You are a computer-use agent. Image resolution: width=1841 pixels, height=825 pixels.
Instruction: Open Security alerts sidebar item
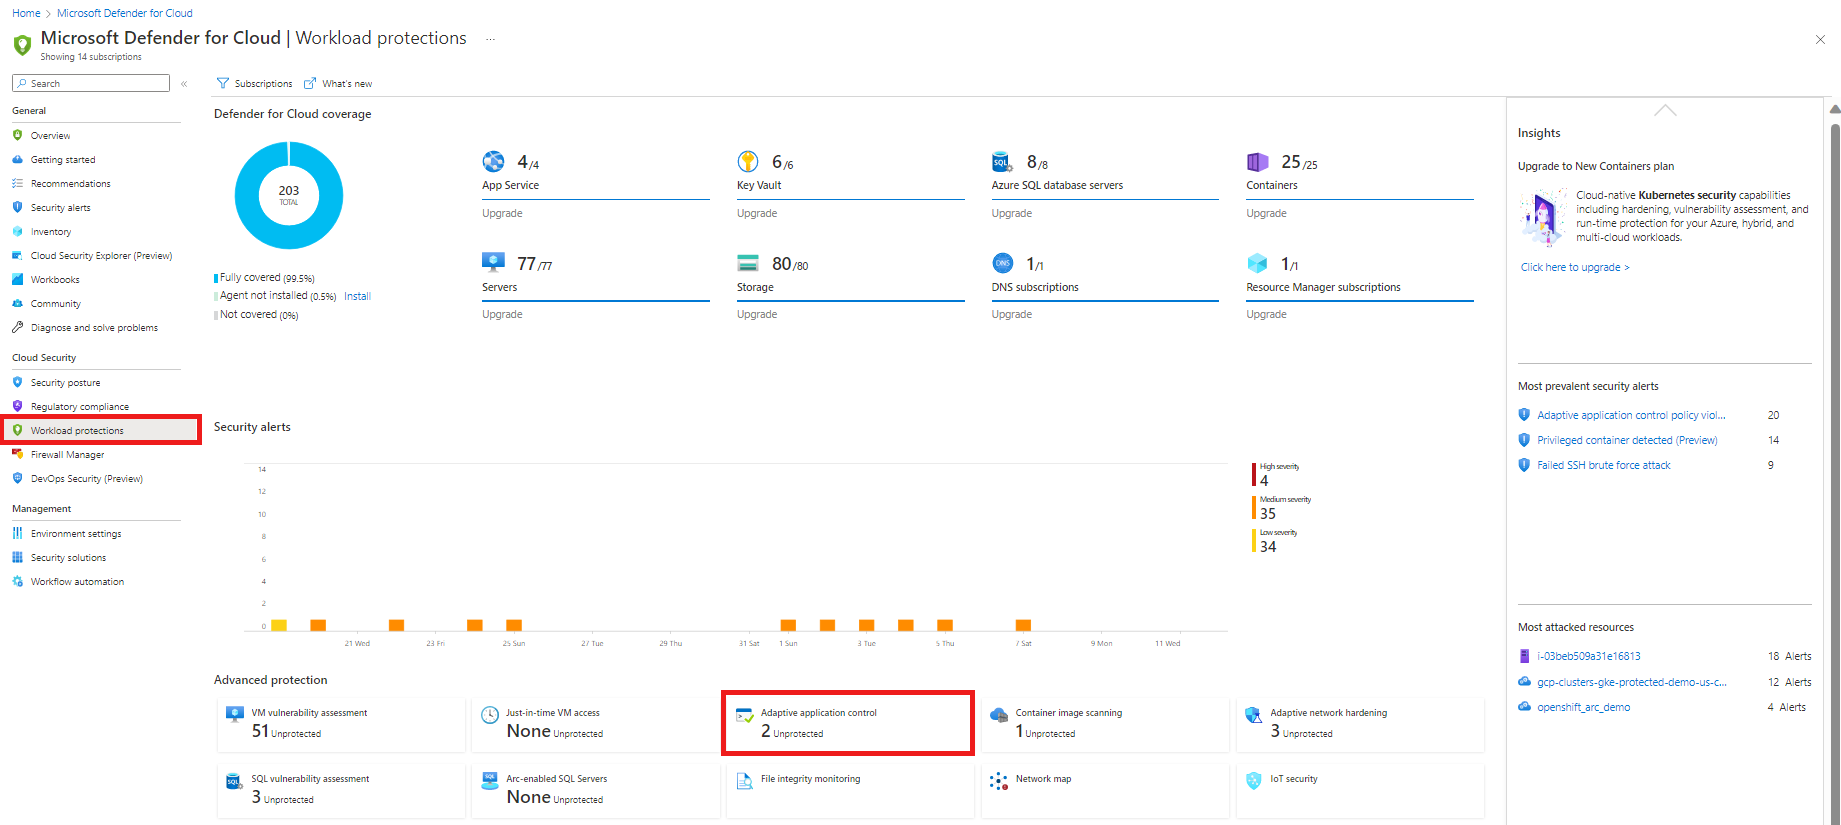(x=60, y=208)
